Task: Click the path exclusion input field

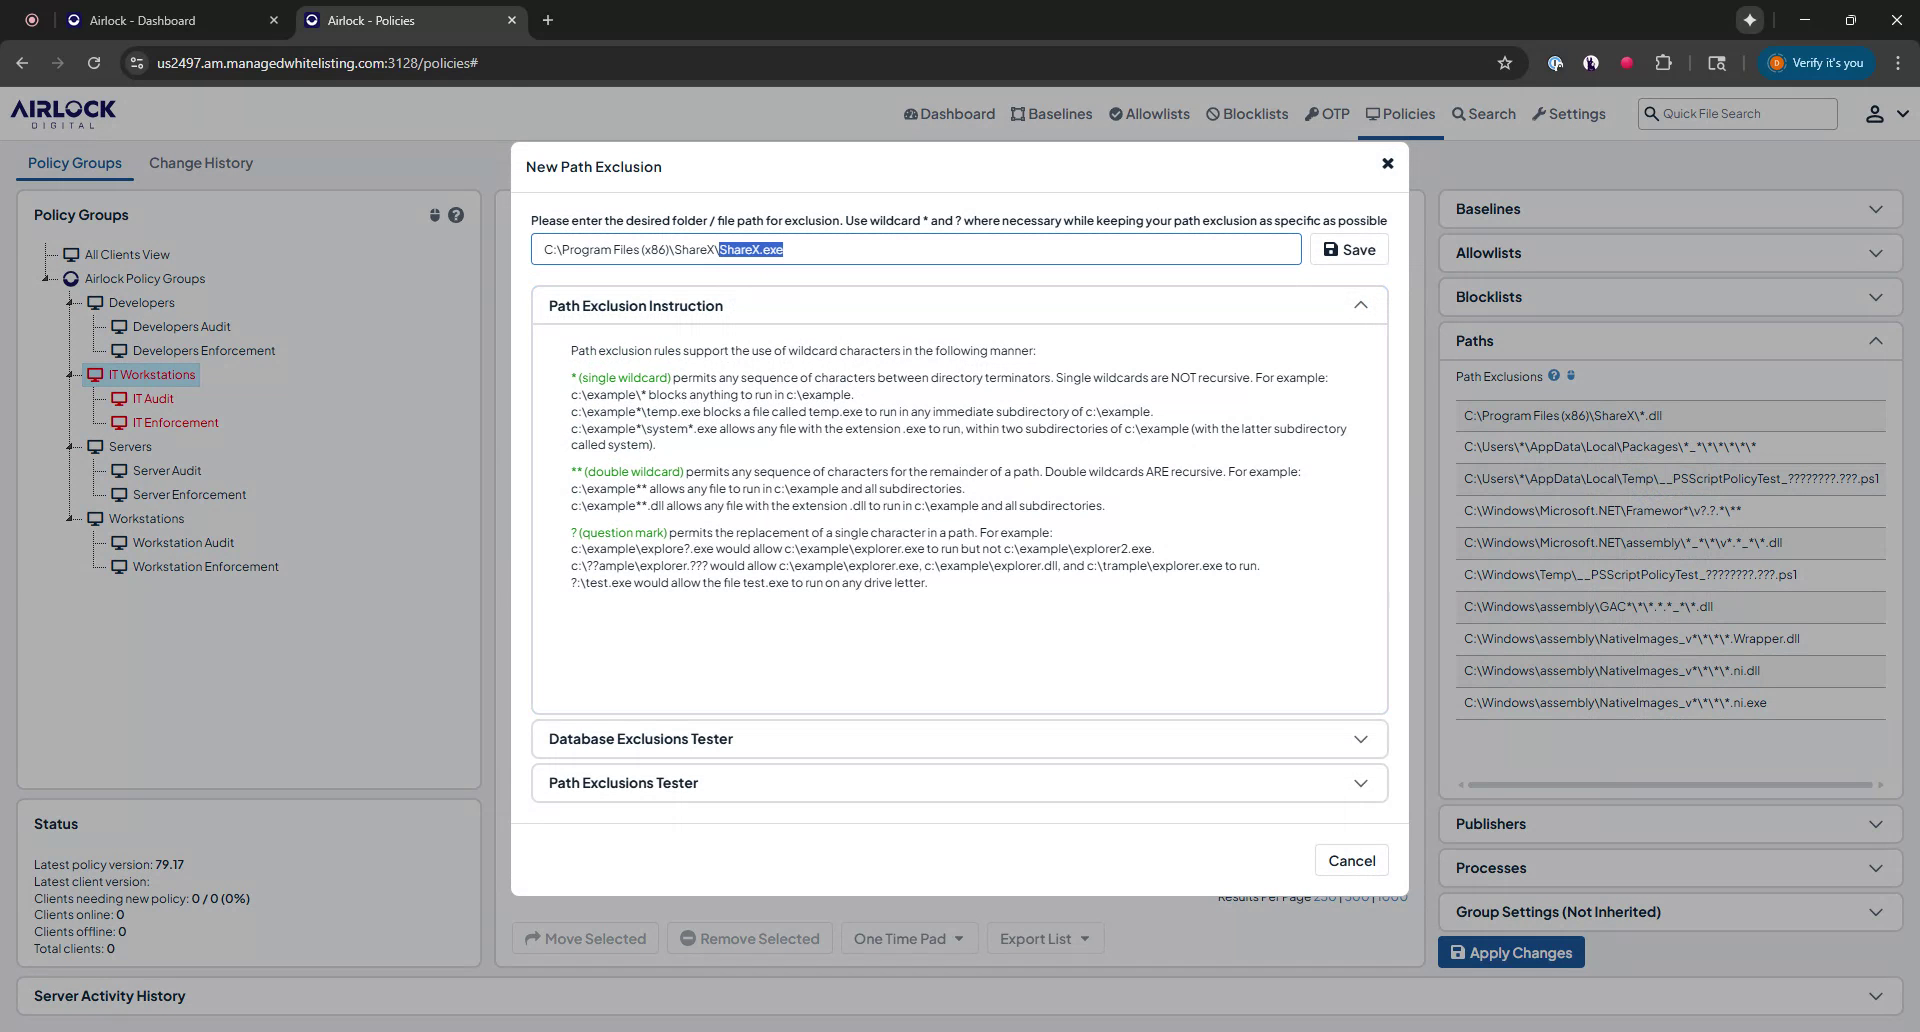Action: click(915, 249)
